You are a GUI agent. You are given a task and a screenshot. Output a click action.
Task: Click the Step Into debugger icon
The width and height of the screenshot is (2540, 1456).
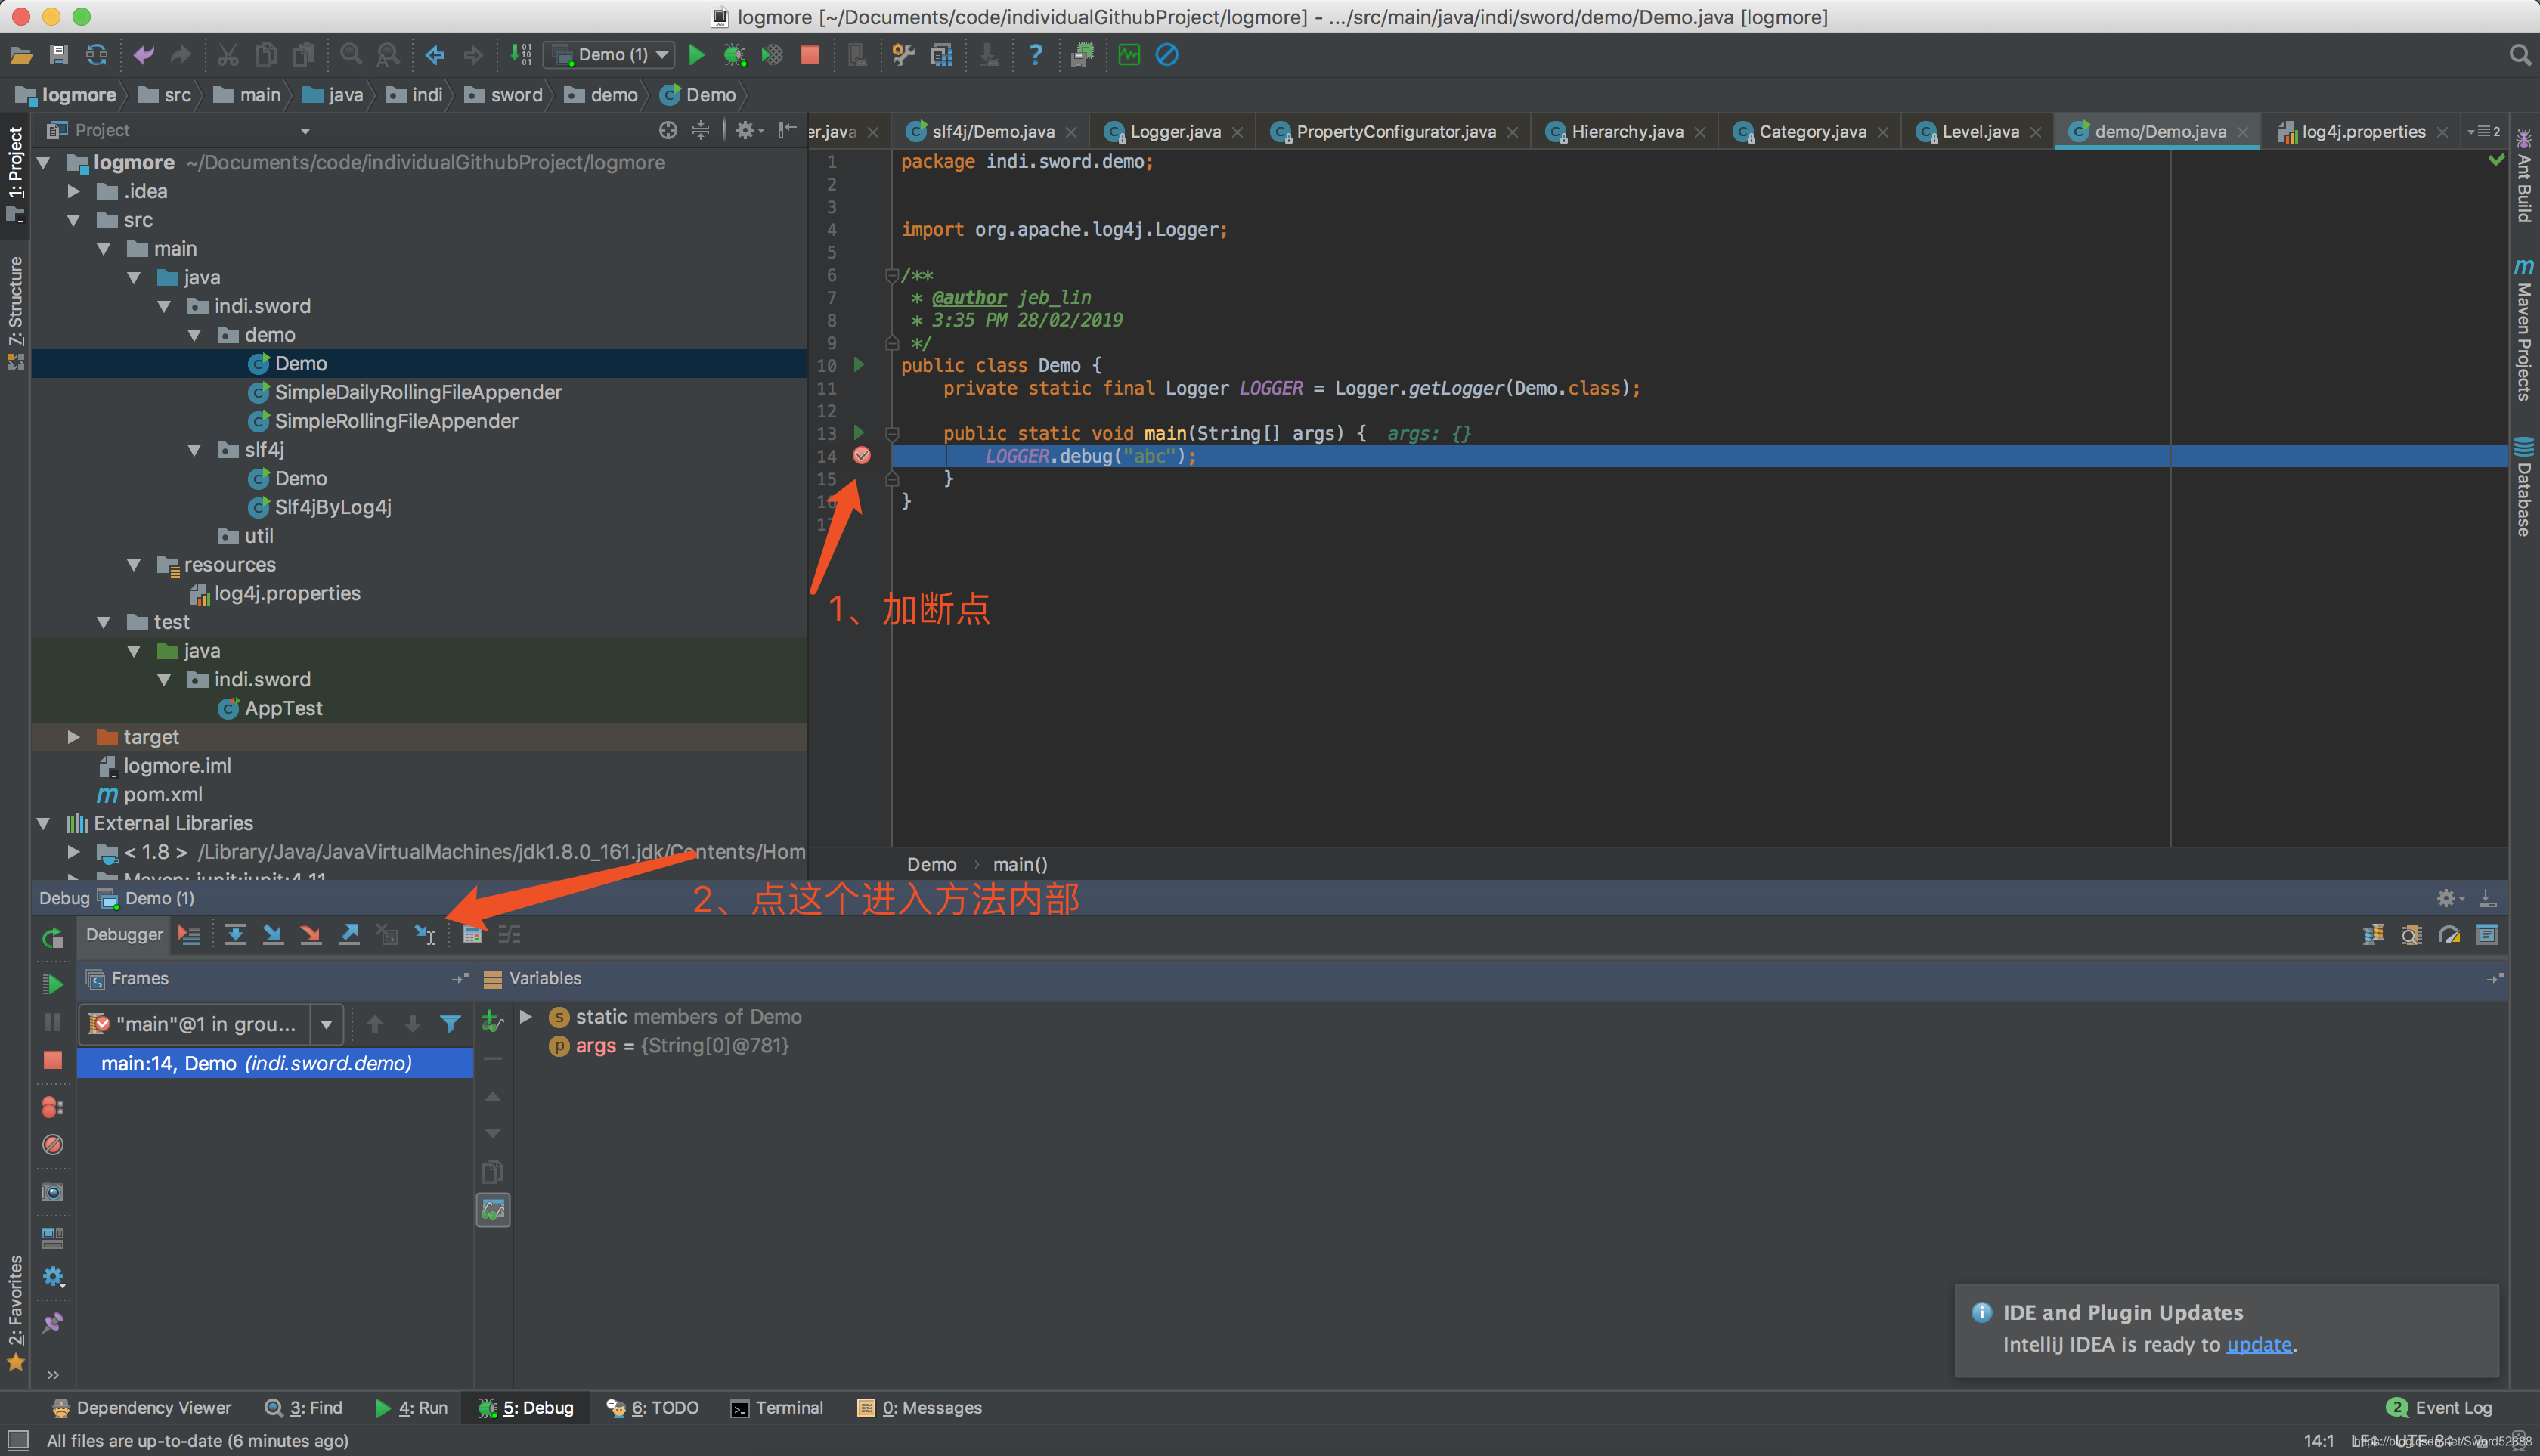point(272,935)
